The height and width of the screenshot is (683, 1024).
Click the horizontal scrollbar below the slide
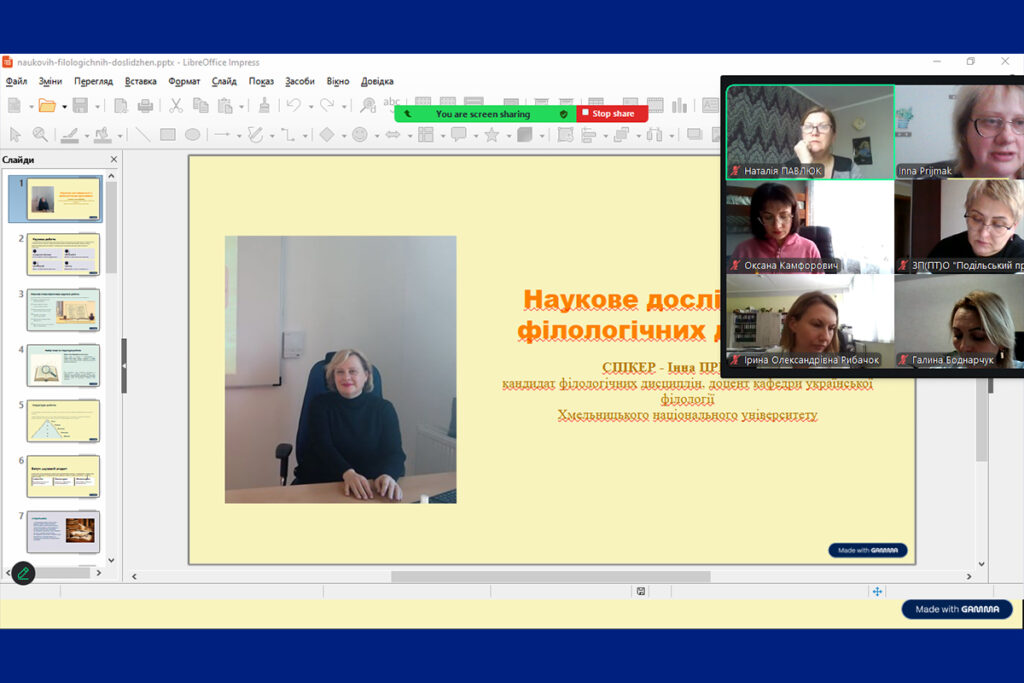point(550,577)
